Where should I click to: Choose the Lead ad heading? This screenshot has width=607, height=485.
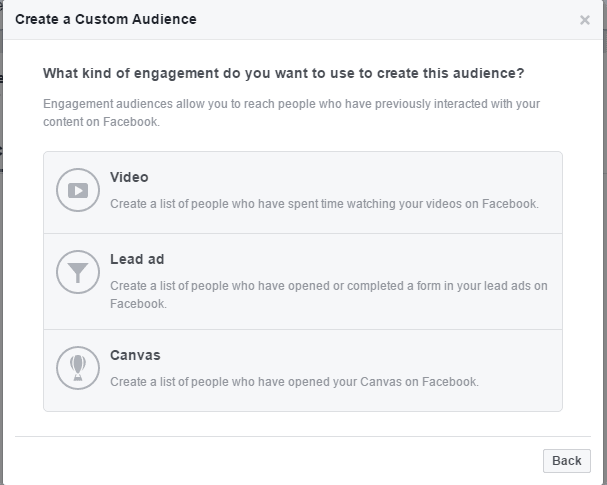[137, 259]
